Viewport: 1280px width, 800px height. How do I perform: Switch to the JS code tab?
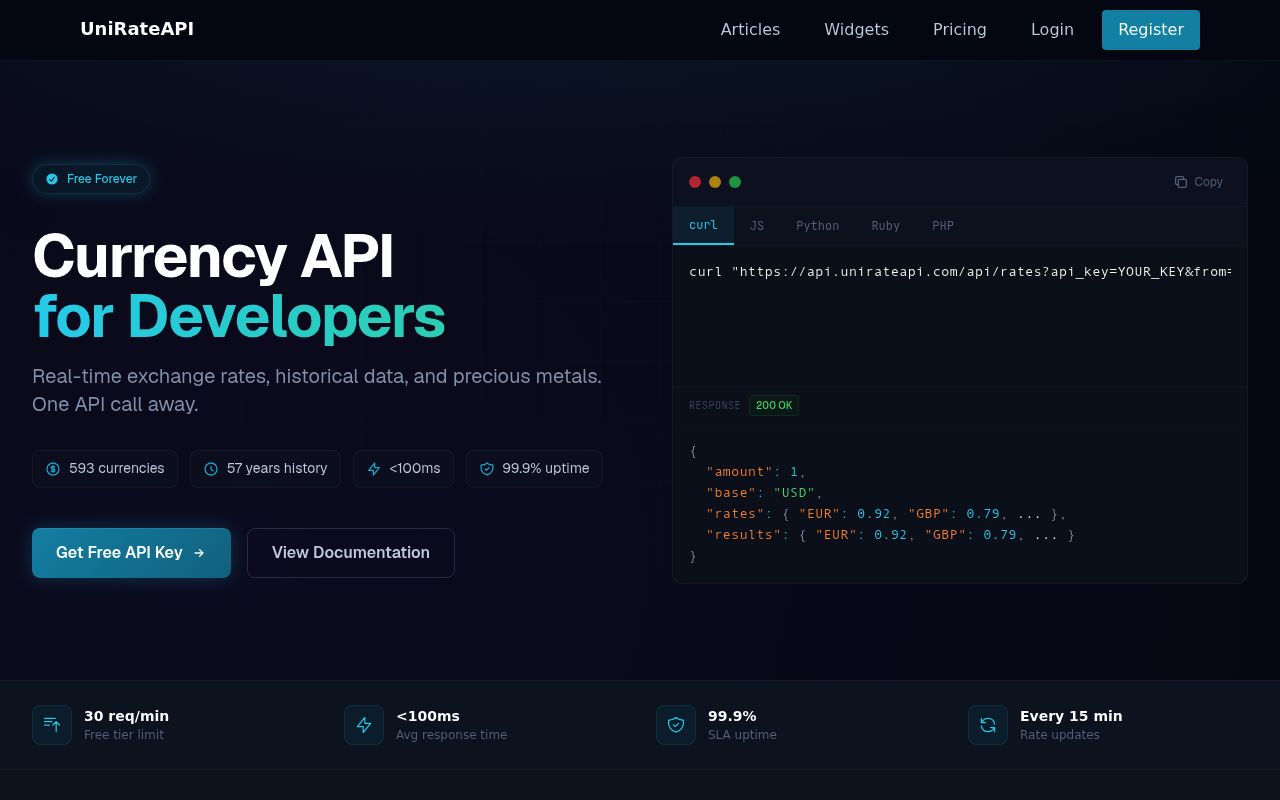click(757, 226)
